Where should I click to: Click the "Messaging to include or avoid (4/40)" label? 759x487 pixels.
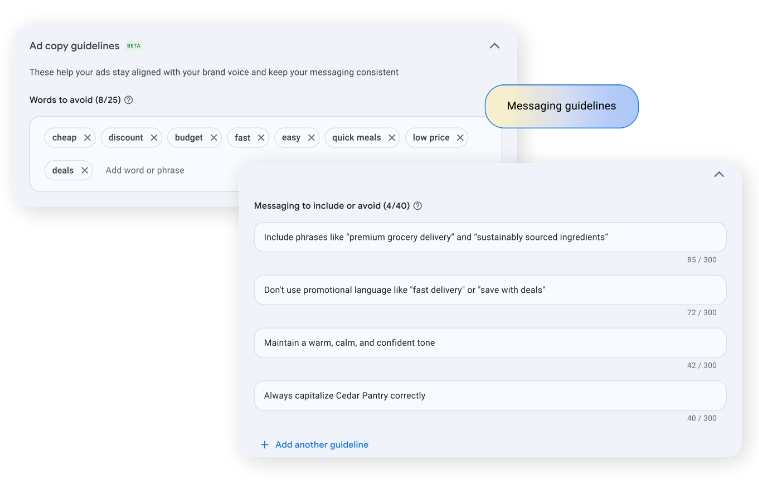click(x=332, y=206)
